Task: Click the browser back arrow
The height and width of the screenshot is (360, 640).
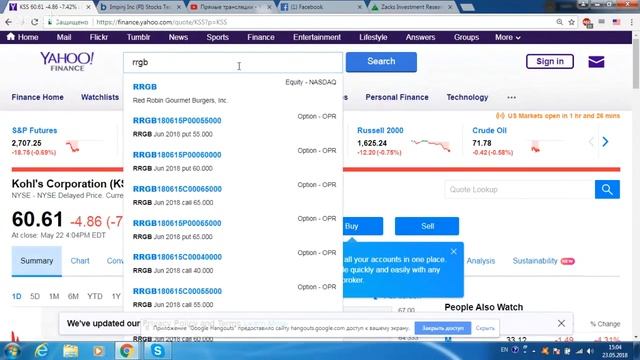Action: [x=9, y=22]
